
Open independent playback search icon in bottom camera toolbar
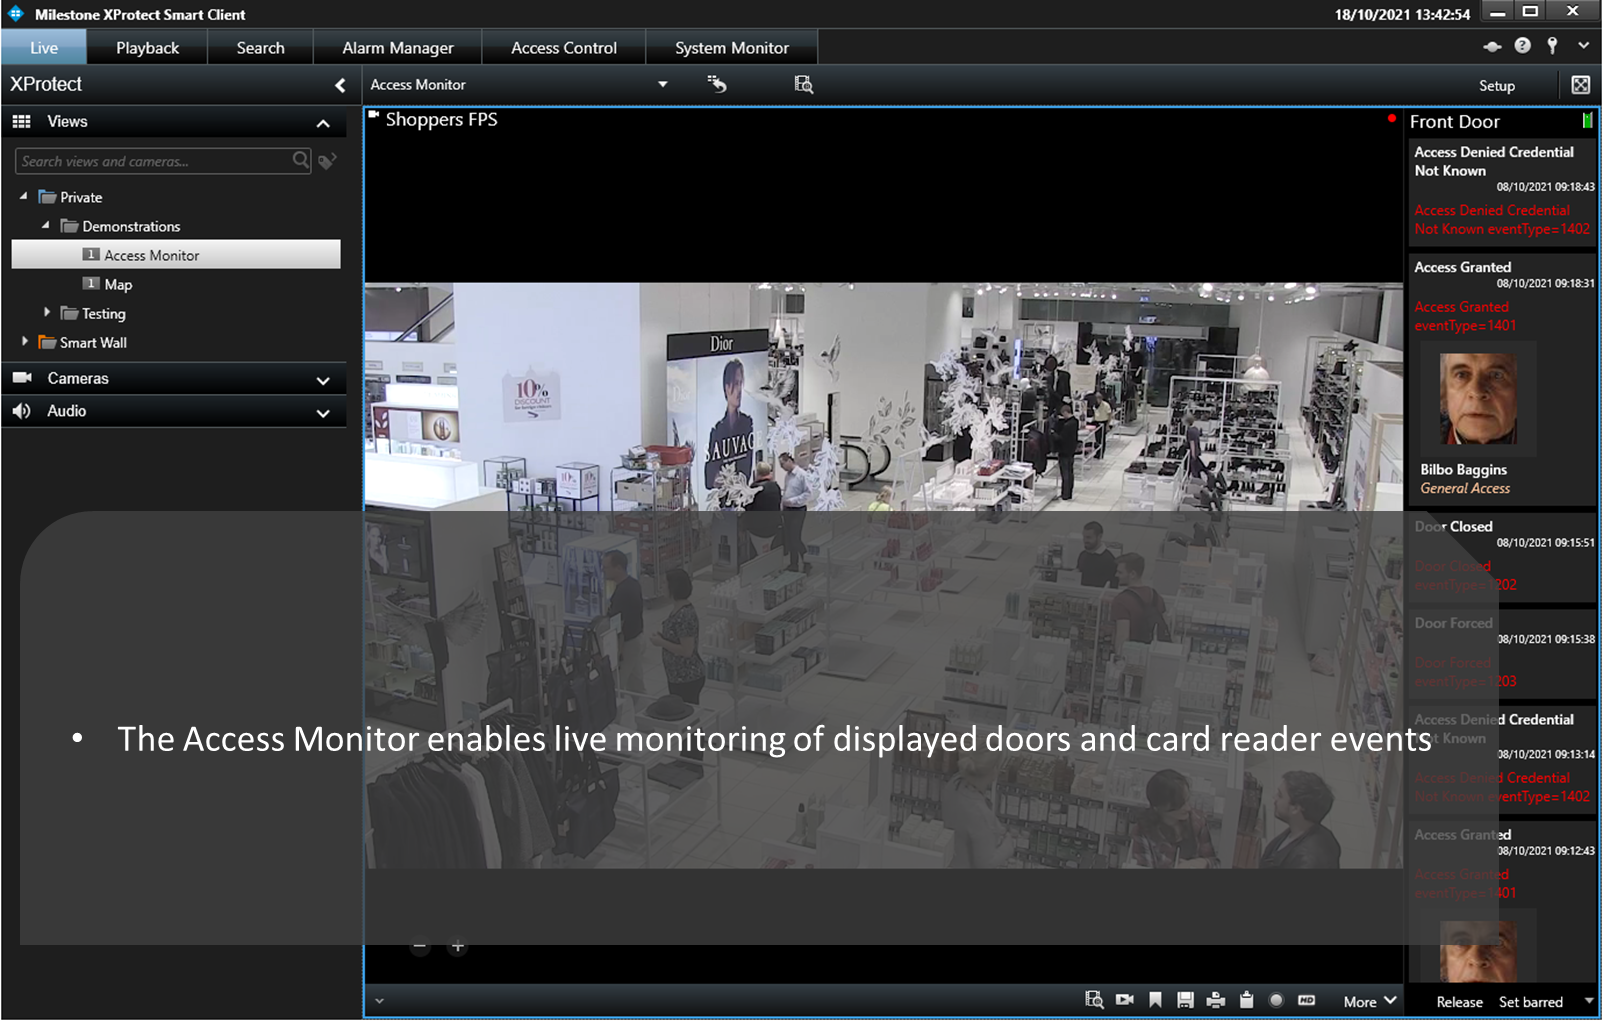coord(1094,1000)
